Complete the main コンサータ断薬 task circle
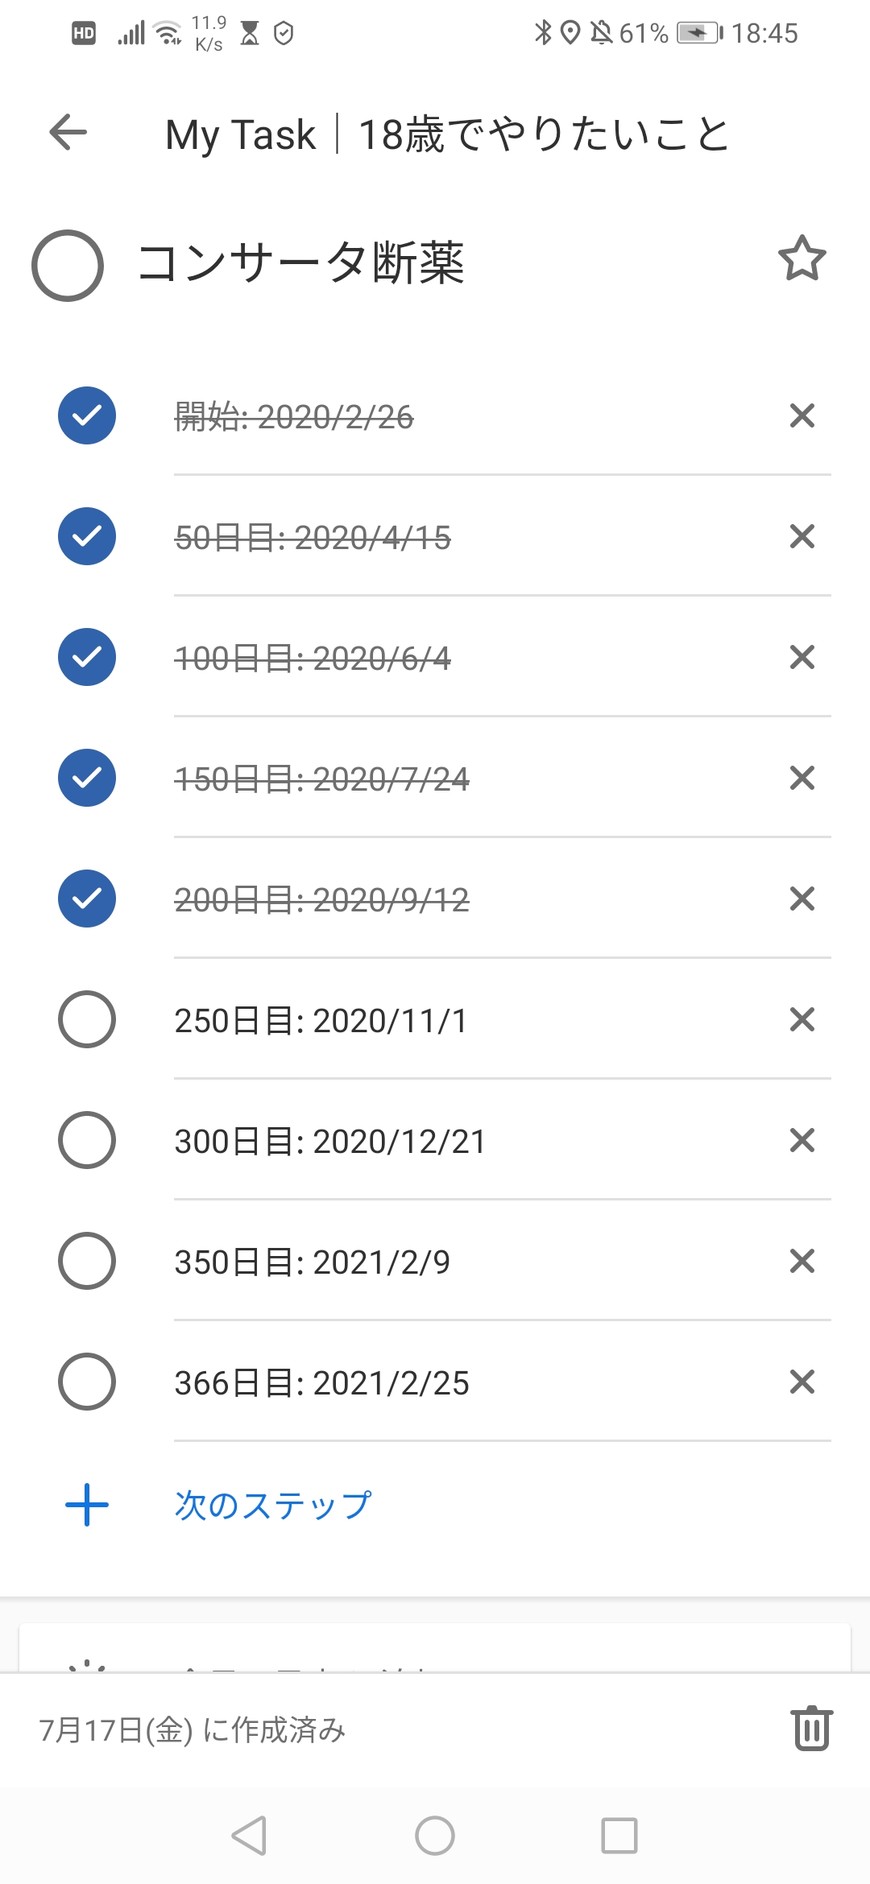The width and height of the screenshot is (870, 1884). pos(68,265)
